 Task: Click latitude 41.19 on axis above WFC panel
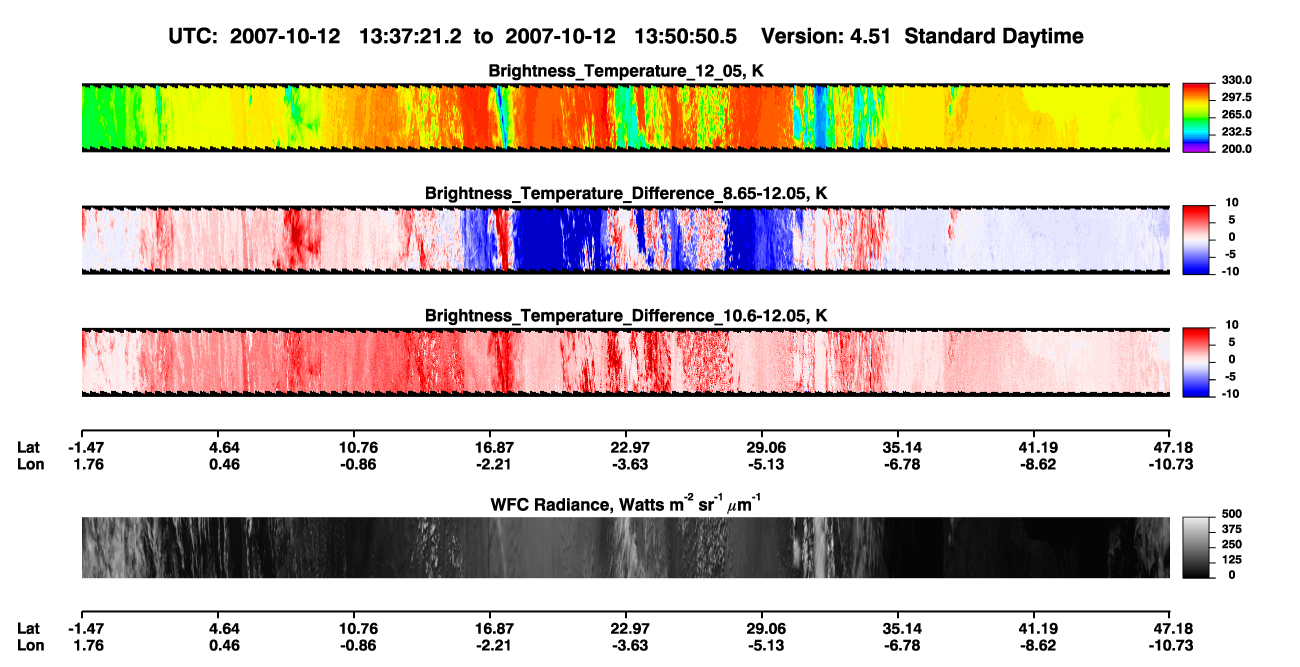pos(1034,449)
